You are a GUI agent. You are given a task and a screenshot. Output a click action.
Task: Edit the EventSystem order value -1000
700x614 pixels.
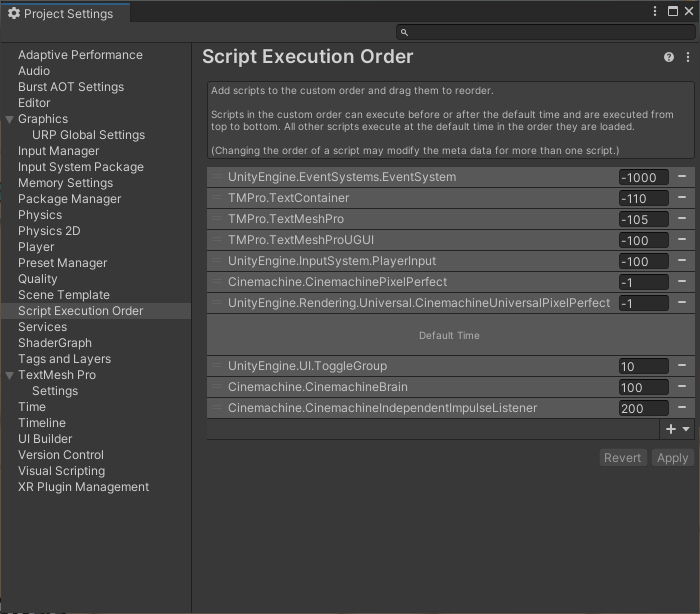pyautogui.click(x=643, y=177)
